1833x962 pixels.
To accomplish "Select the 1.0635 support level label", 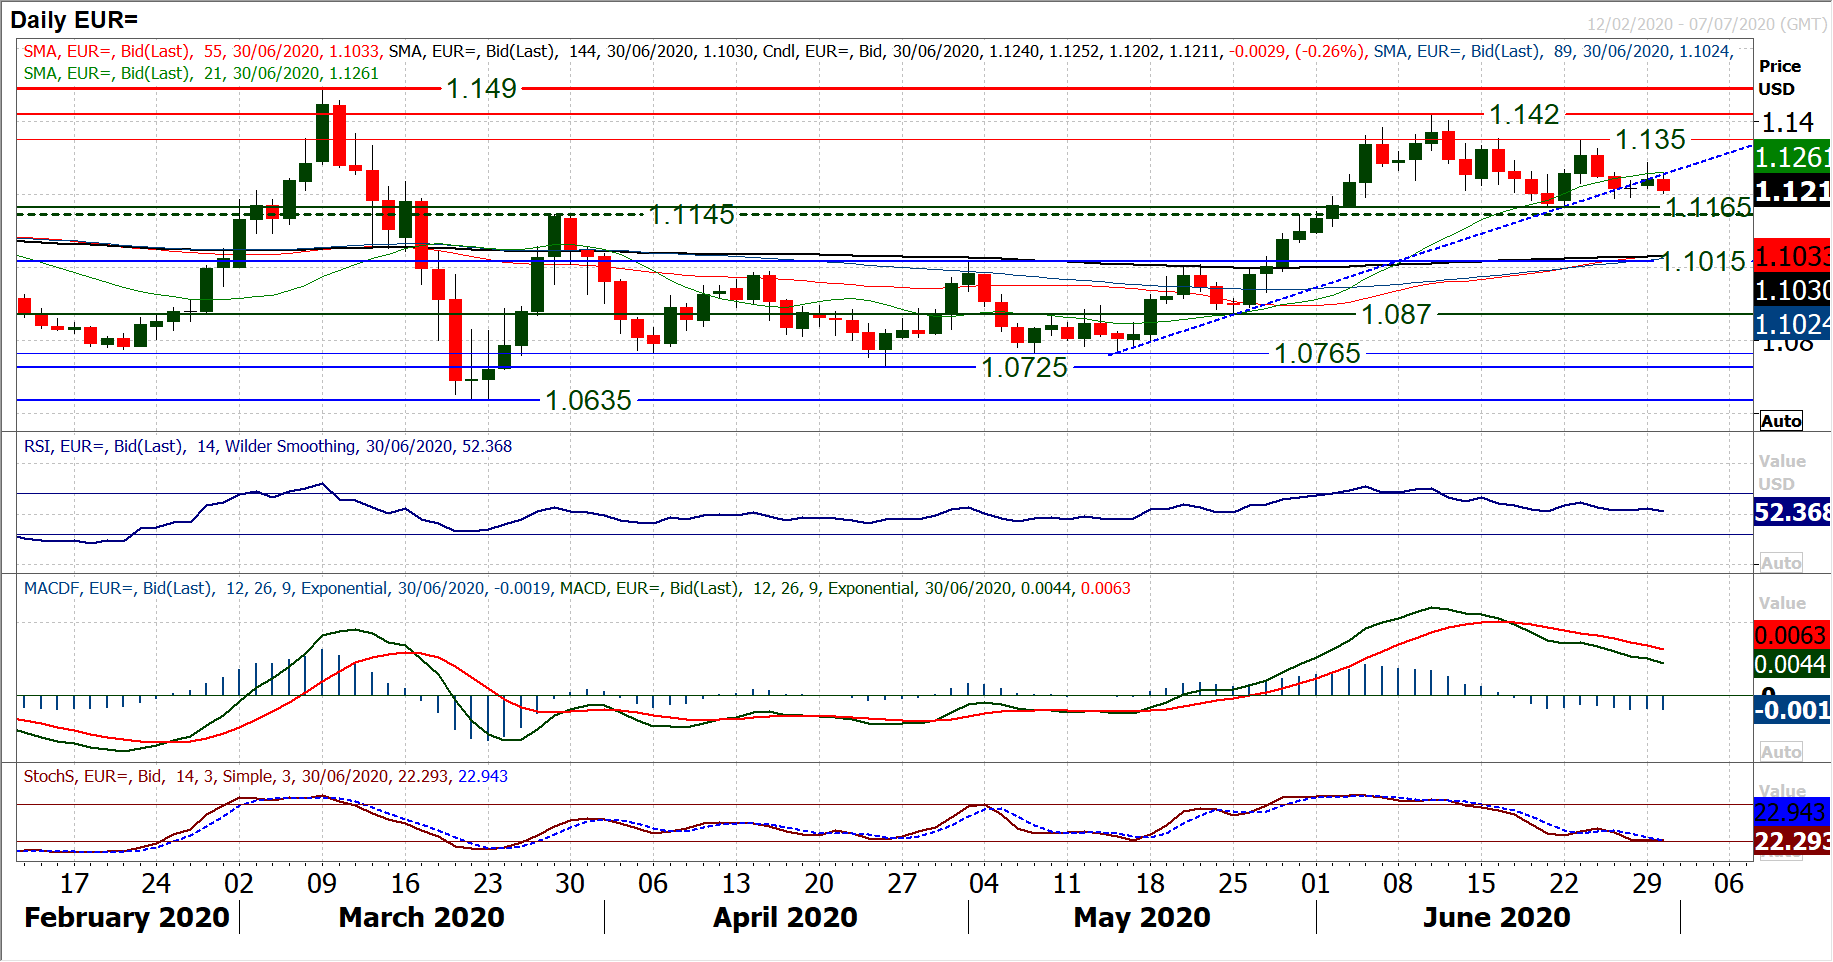I will coord(588,401).
